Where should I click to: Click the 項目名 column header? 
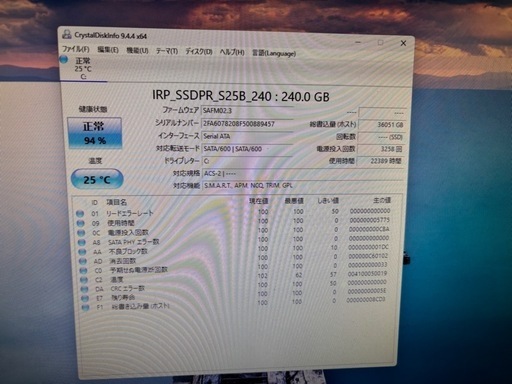tap(116, 202)
